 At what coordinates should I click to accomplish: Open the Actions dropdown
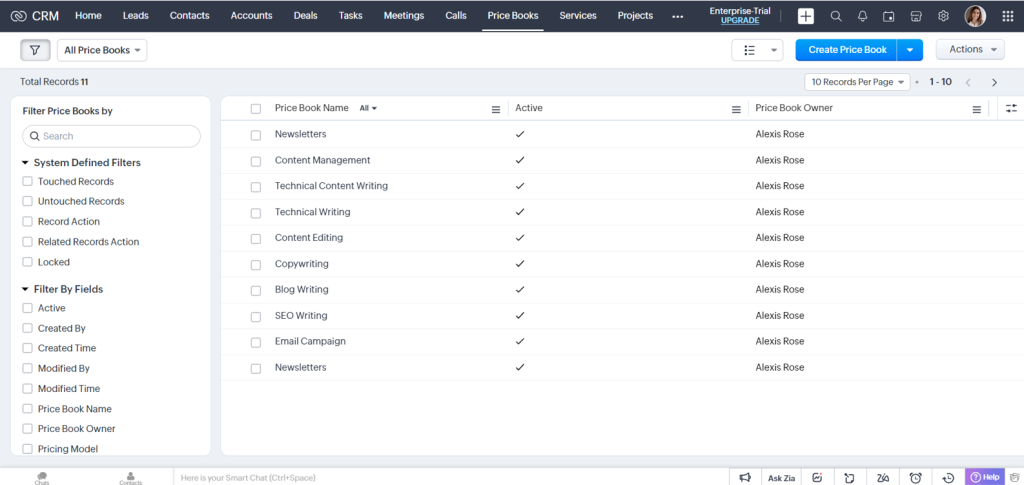click(x=970, y=50)
